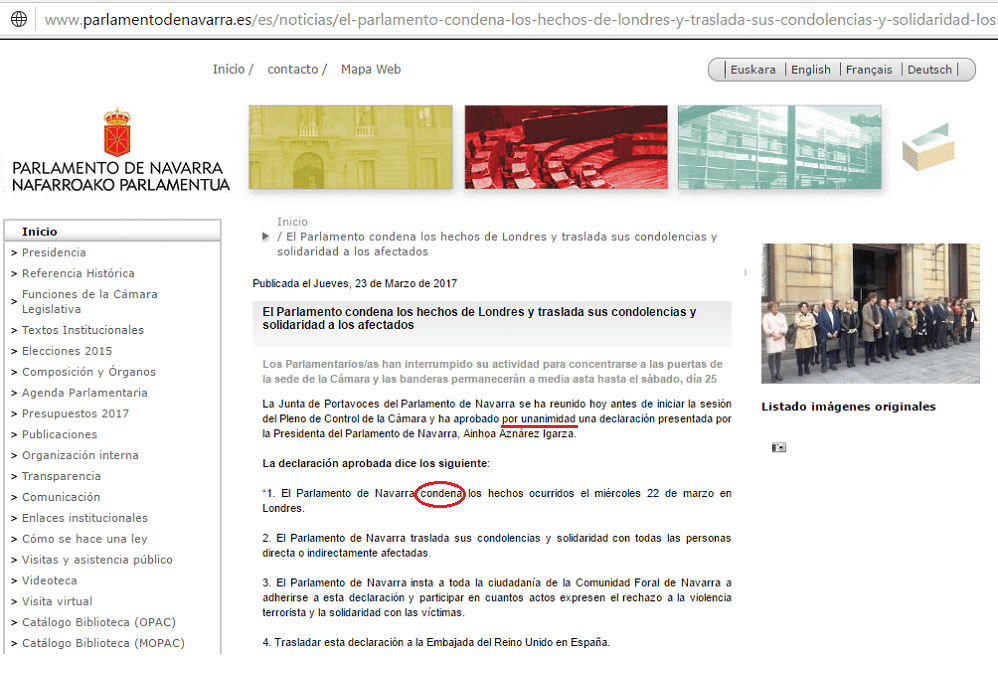Select the Inicio sidebar tab
The height and width of the screenshot is (675, 998).
[40, 232]
